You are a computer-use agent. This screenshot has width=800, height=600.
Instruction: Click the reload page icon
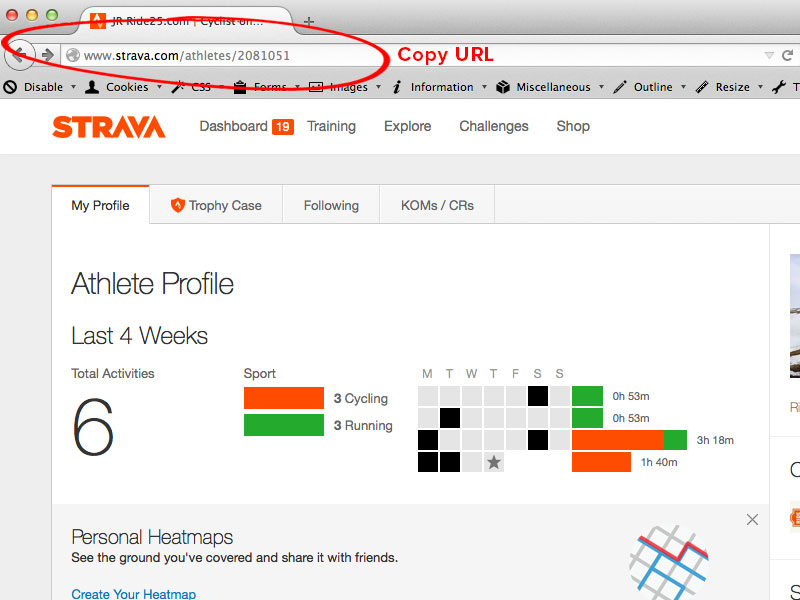(788, 55)
